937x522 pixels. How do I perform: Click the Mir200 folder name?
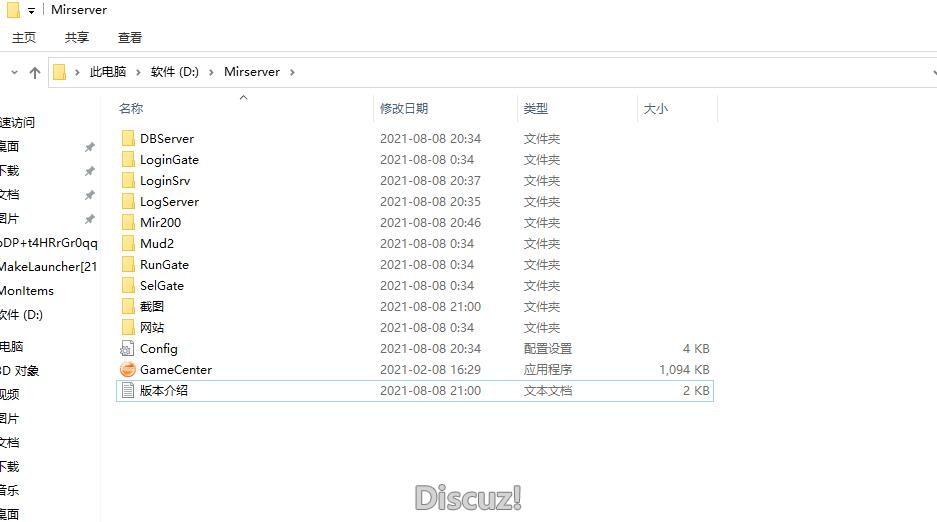point(160,223)
